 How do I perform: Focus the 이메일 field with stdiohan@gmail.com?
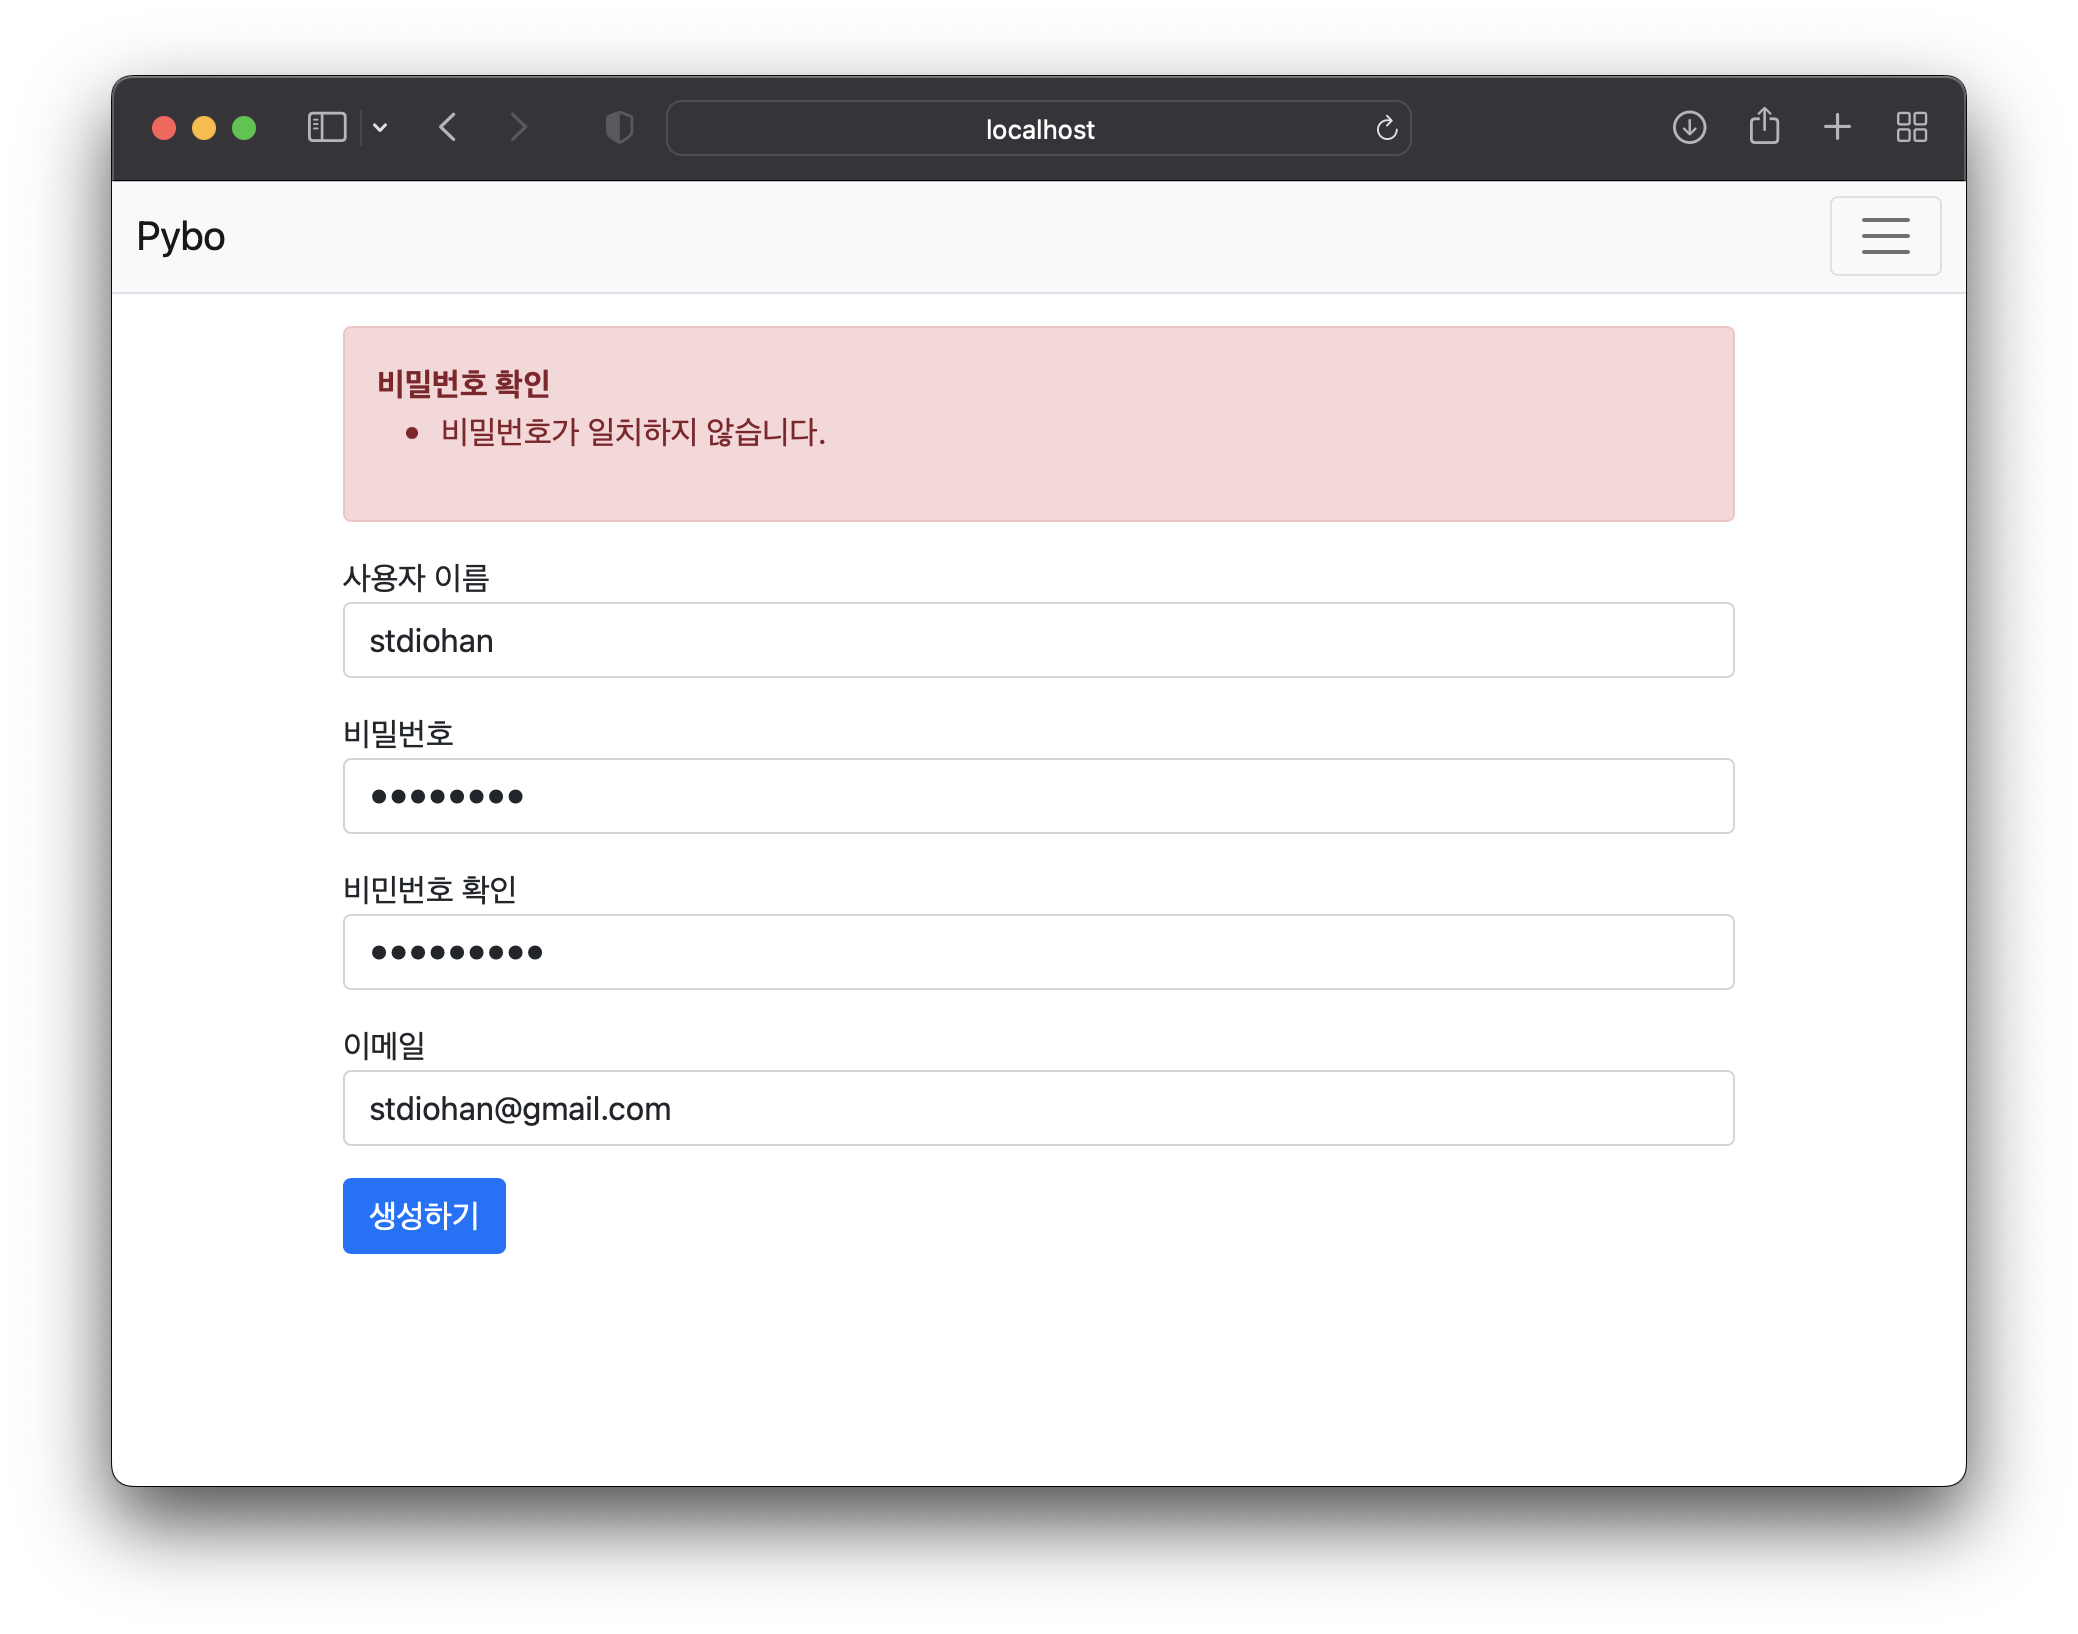point(1038,1108)
